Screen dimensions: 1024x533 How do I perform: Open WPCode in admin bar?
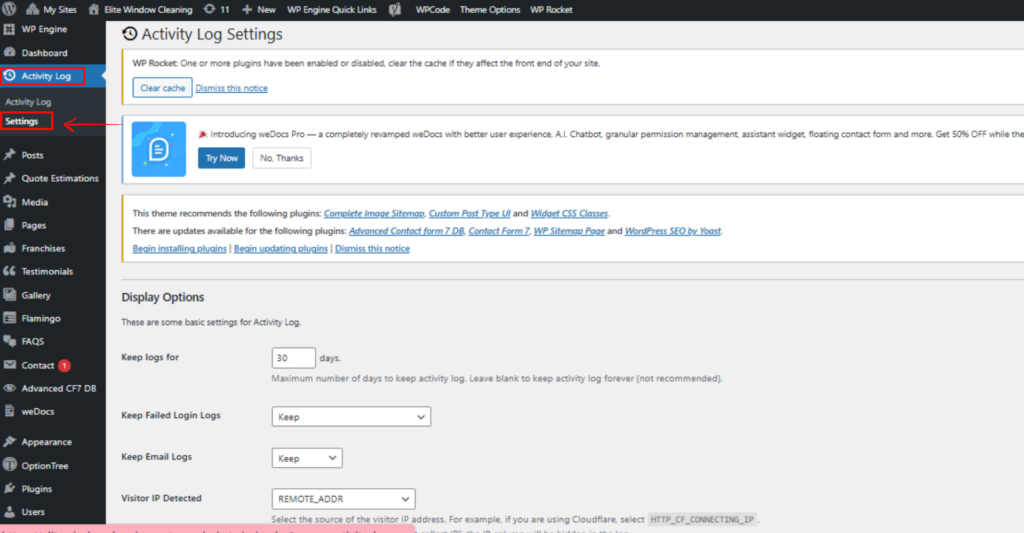[432, 10]
